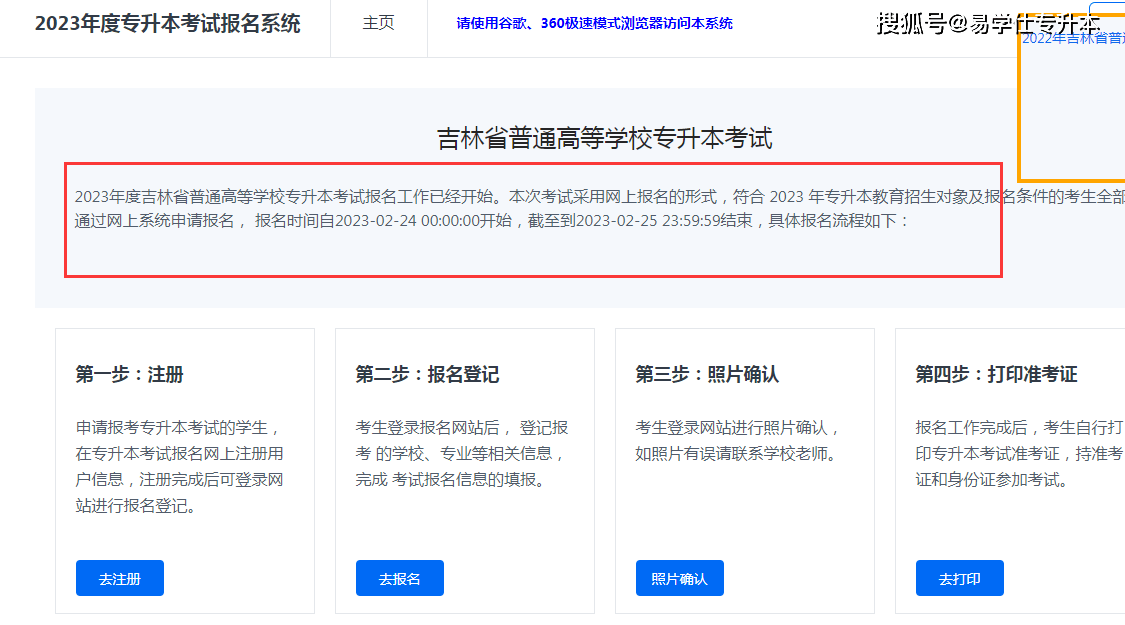Click the 去注册 registration button

point(119,577)
